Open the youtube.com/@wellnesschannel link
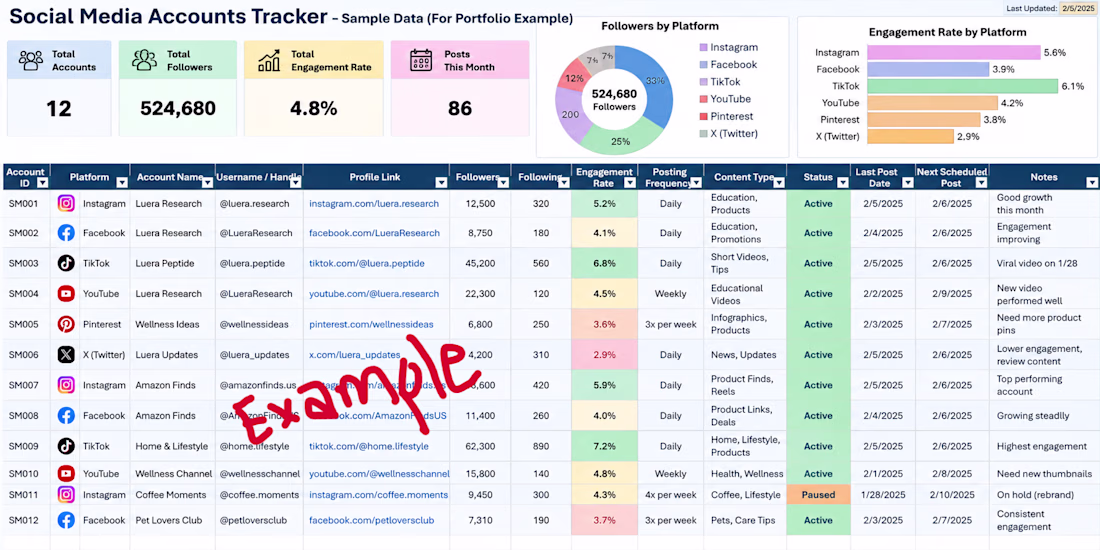This screenshot has width=1100, height=550. (x=380, y=474)
